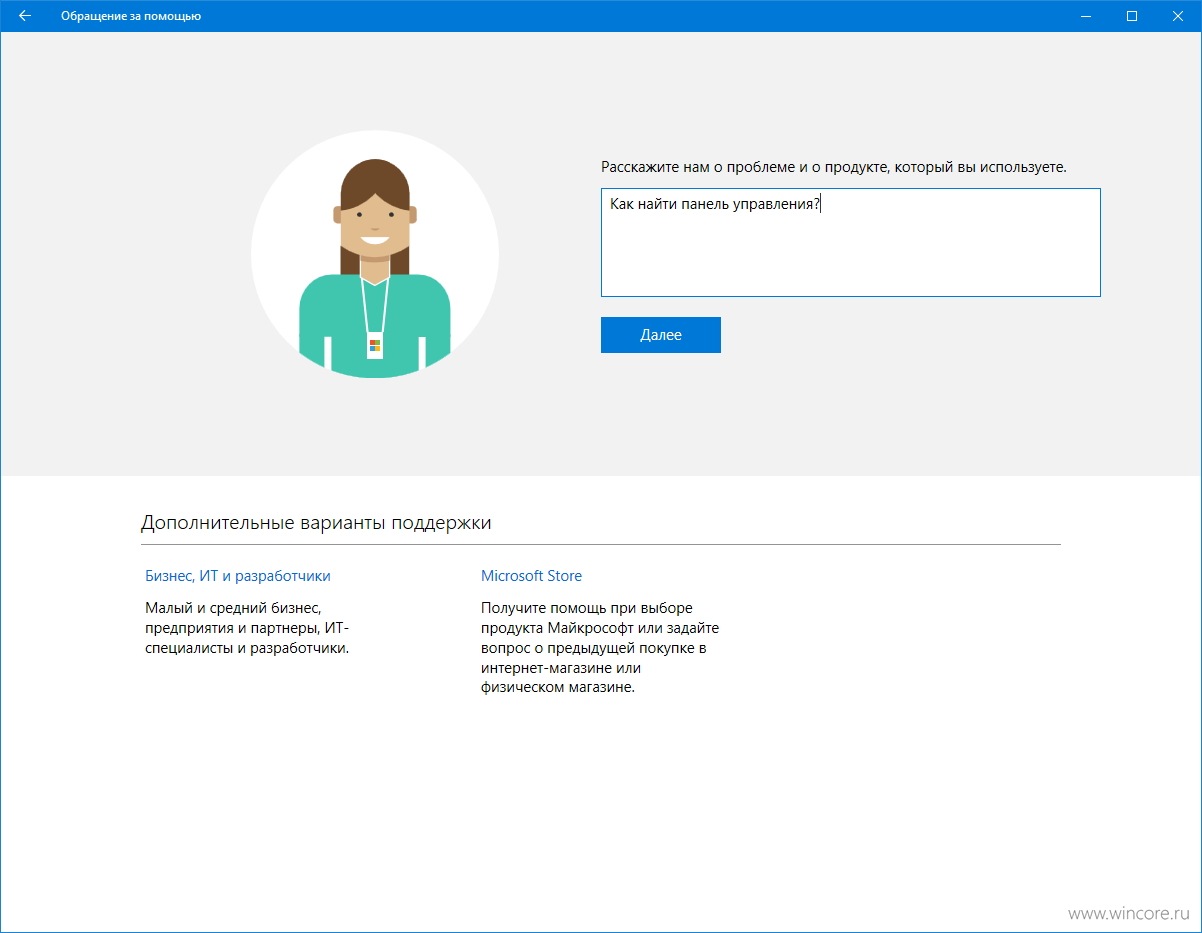
Task: Close the Обращение за помощью window
Action: tap(1178, 16)
